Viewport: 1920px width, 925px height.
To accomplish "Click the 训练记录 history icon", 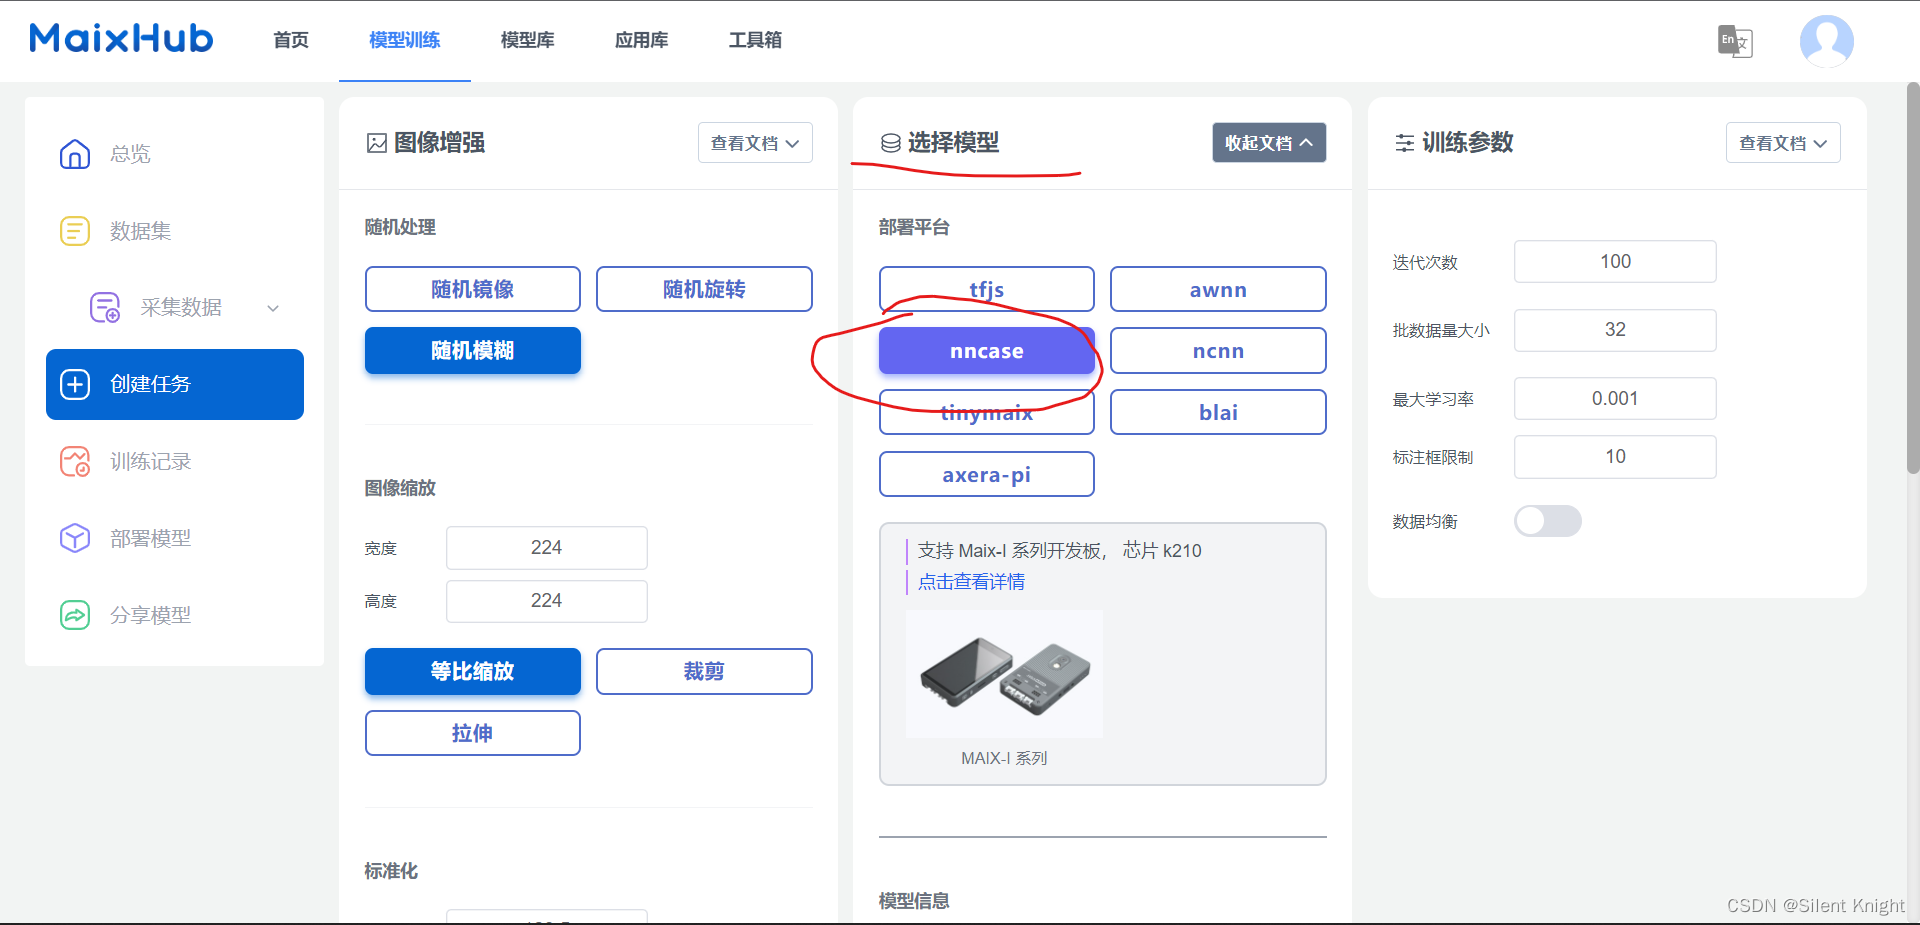I will (75, 461).
